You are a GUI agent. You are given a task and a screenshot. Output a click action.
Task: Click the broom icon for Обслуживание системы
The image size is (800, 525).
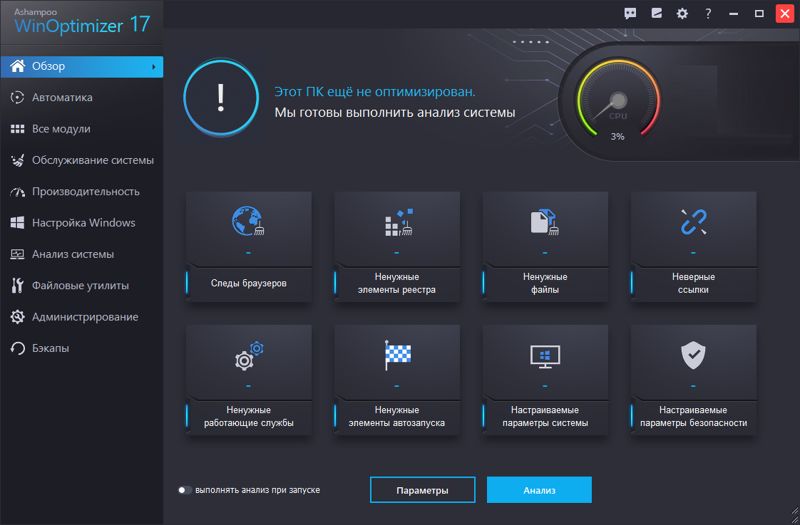click(x=17, y=160)
